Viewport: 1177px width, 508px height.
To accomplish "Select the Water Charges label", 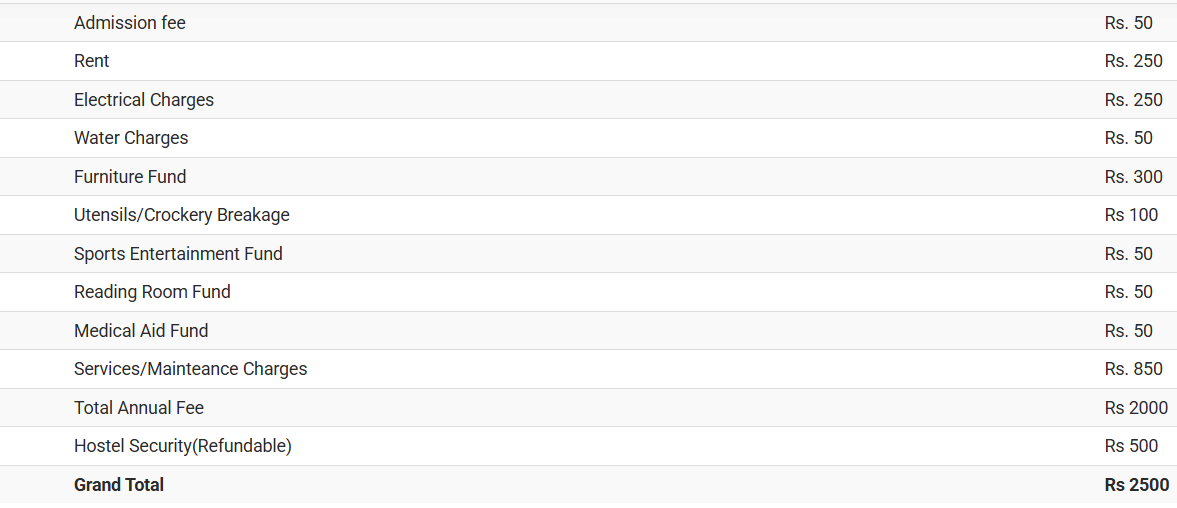I will coord(131,138).
